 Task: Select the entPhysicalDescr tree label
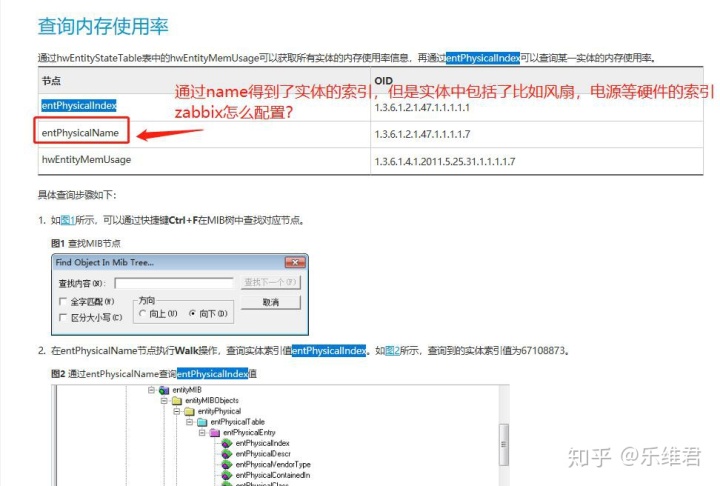tap(263, 454)
